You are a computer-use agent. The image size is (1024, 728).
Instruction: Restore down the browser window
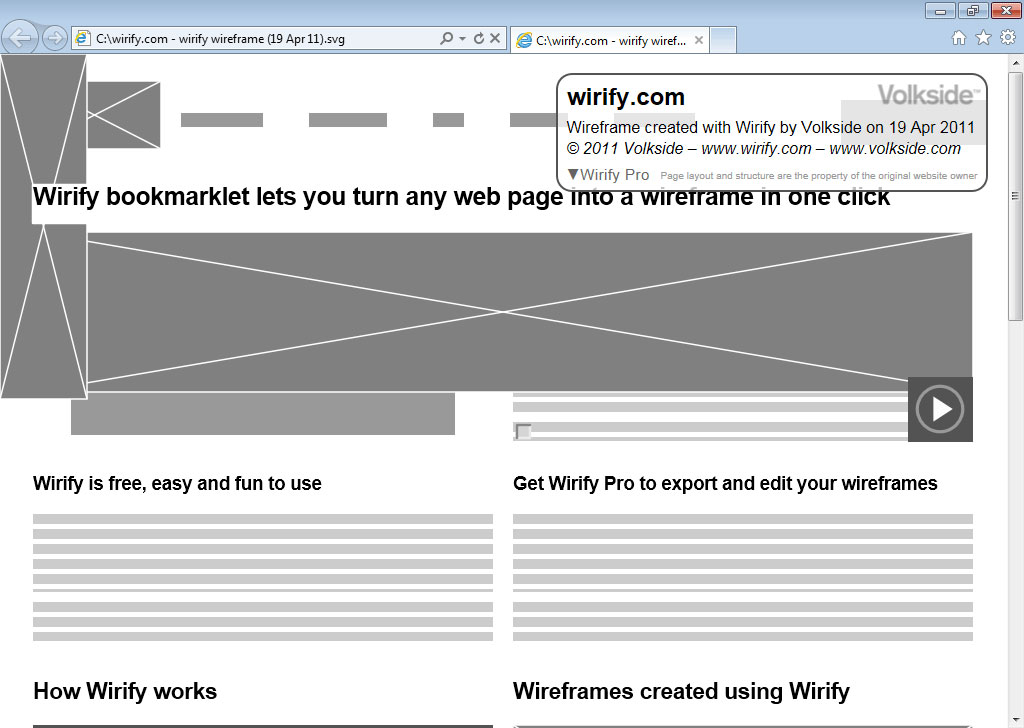[973, 10]
